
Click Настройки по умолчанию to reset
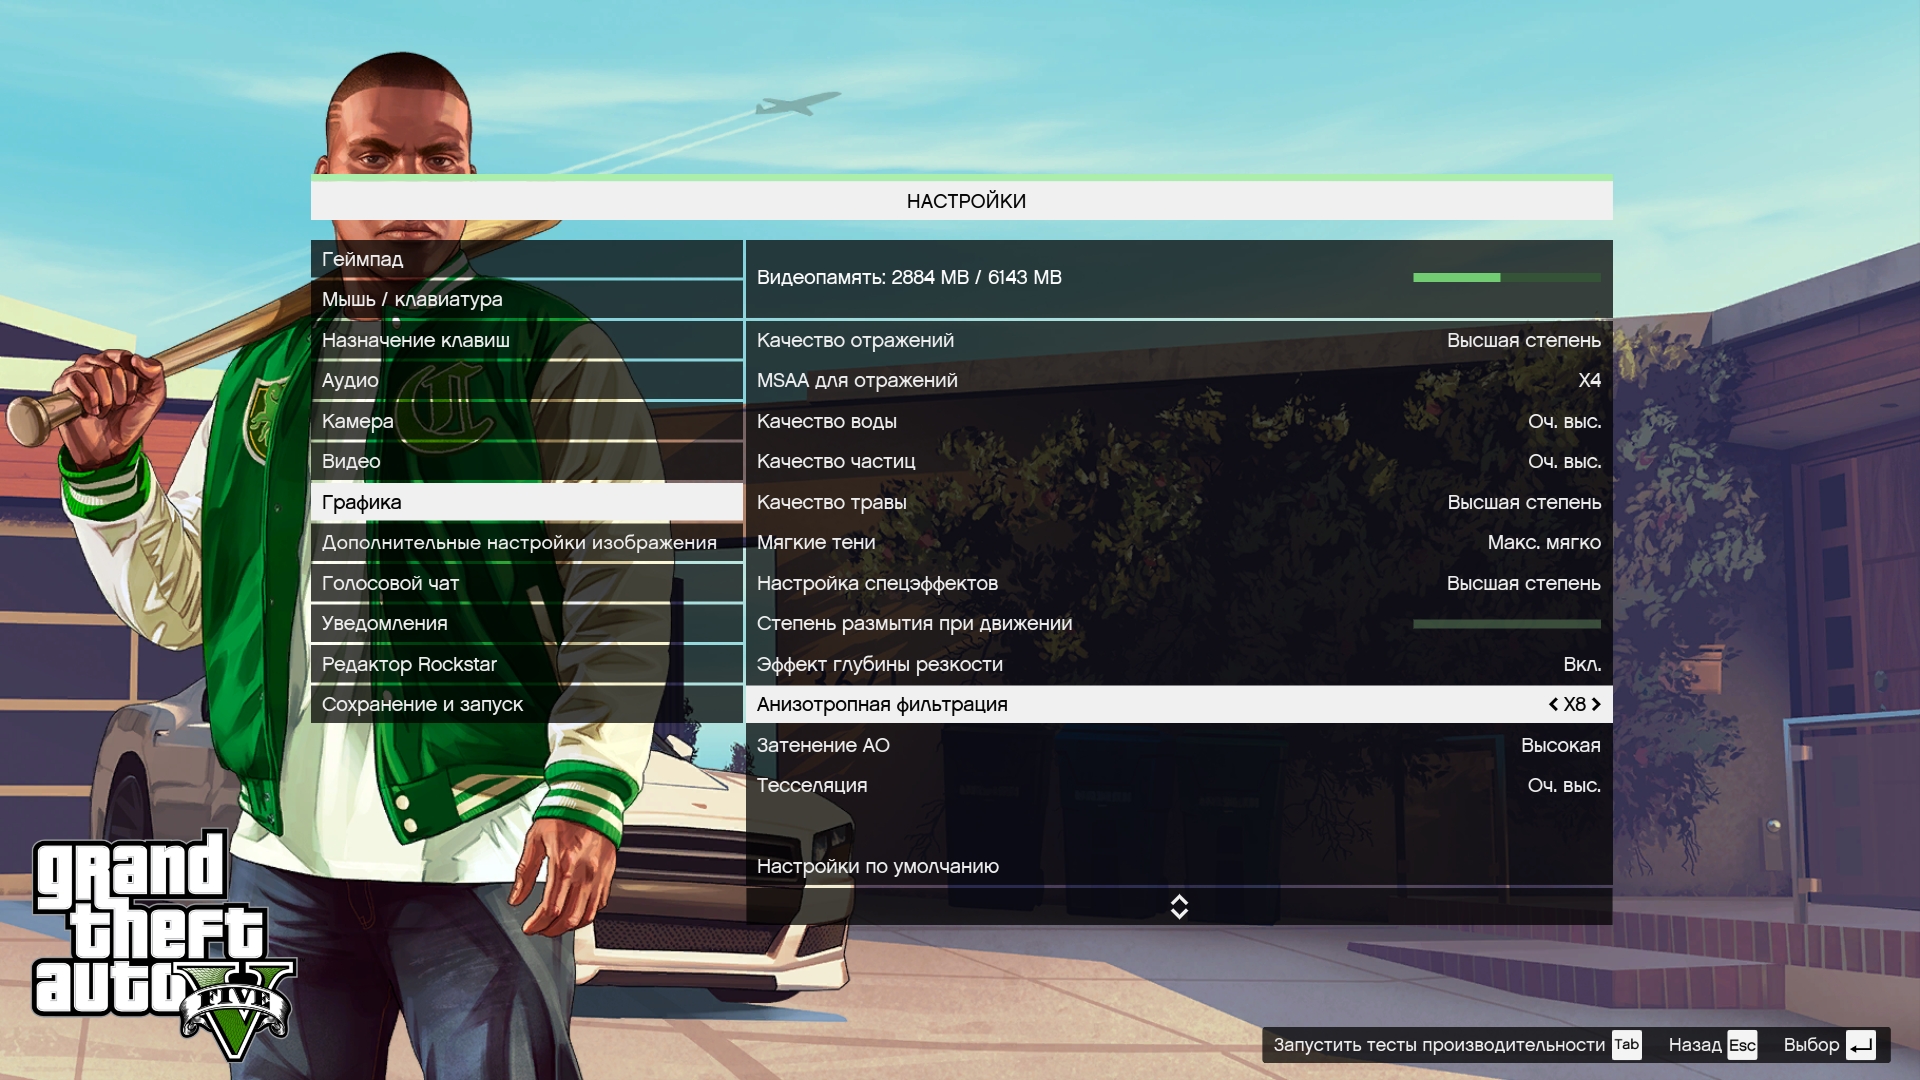(x=1179, y=866)
